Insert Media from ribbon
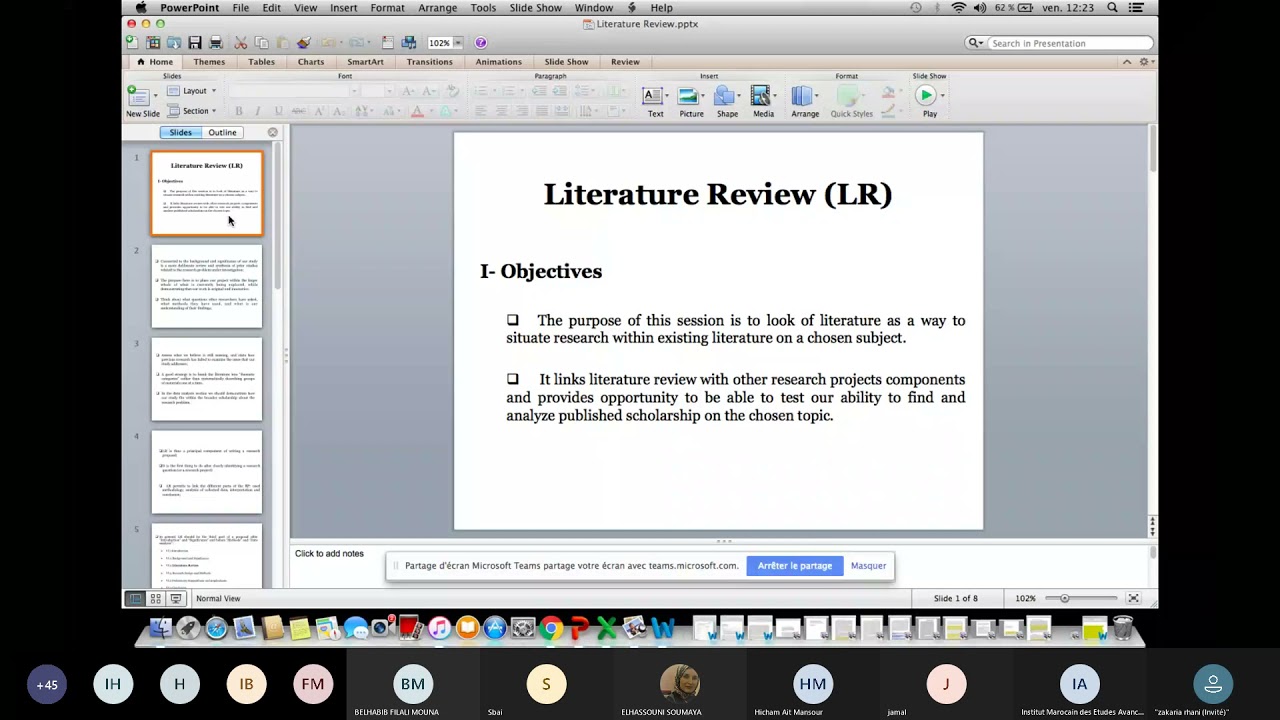This screenshot has height=720, width=1280. 760,97
